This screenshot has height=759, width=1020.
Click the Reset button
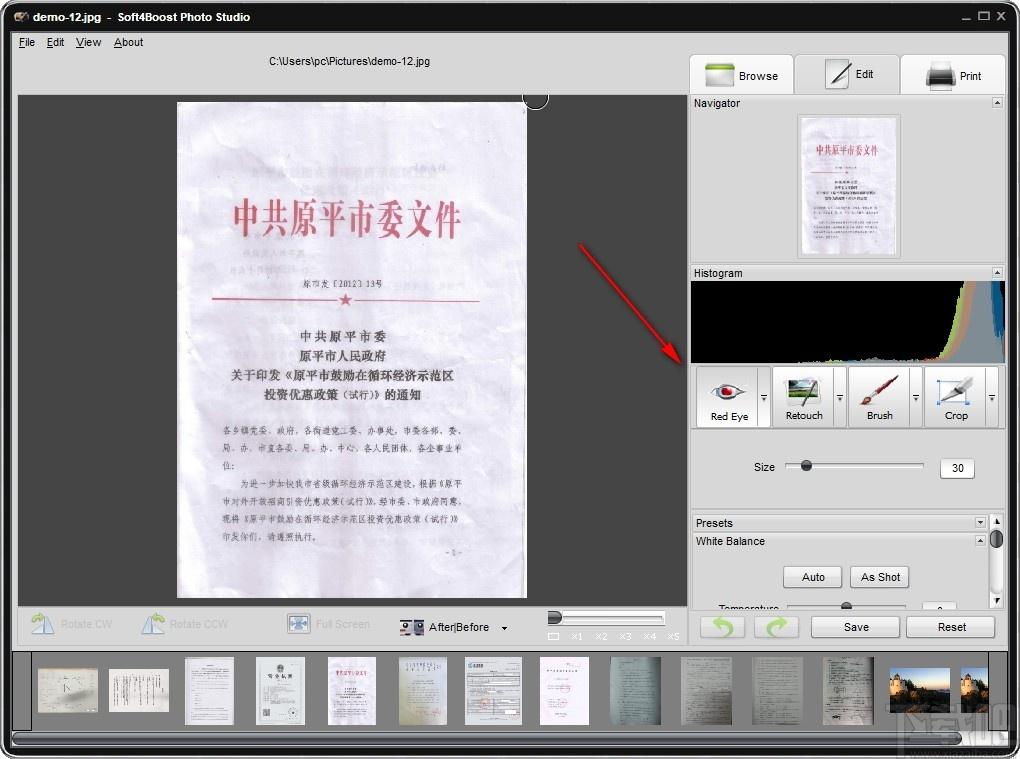951,627
